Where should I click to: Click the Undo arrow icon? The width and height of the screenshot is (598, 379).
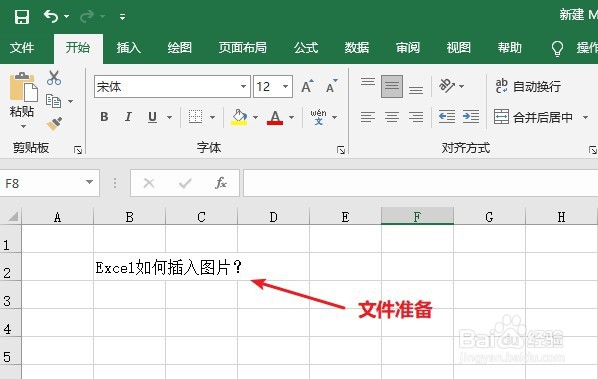pyautogui.click(x=51, y=16)
